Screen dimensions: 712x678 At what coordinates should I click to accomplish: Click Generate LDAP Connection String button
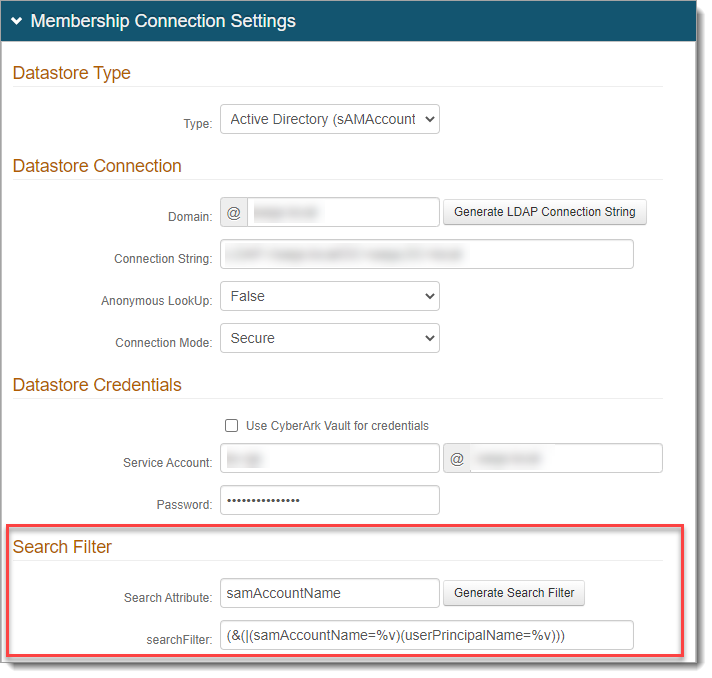coord(544,212)
